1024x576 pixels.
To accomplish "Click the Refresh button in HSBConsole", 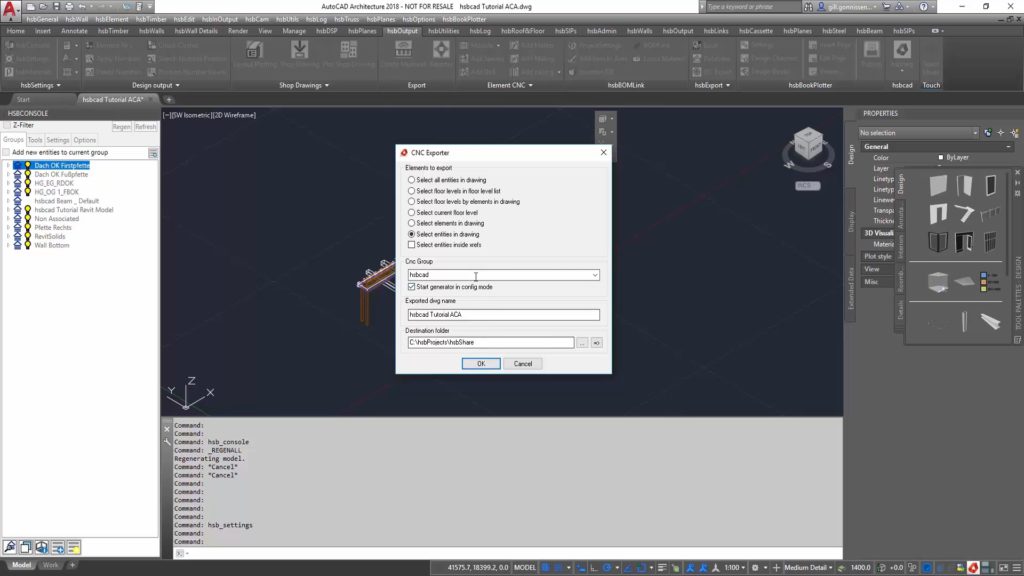I will click(x=145, y=127).
